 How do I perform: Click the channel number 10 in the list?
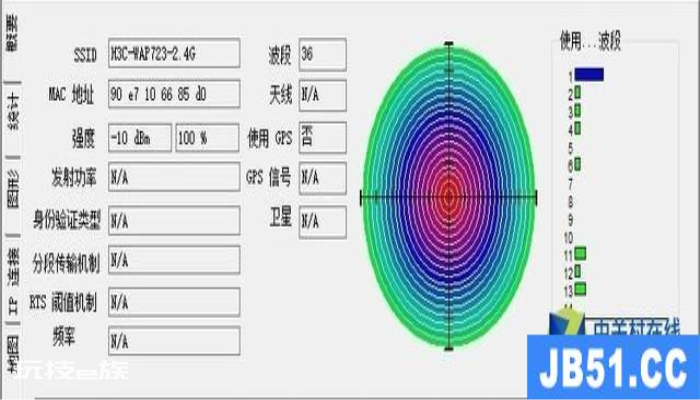click(x=568, y=238)
